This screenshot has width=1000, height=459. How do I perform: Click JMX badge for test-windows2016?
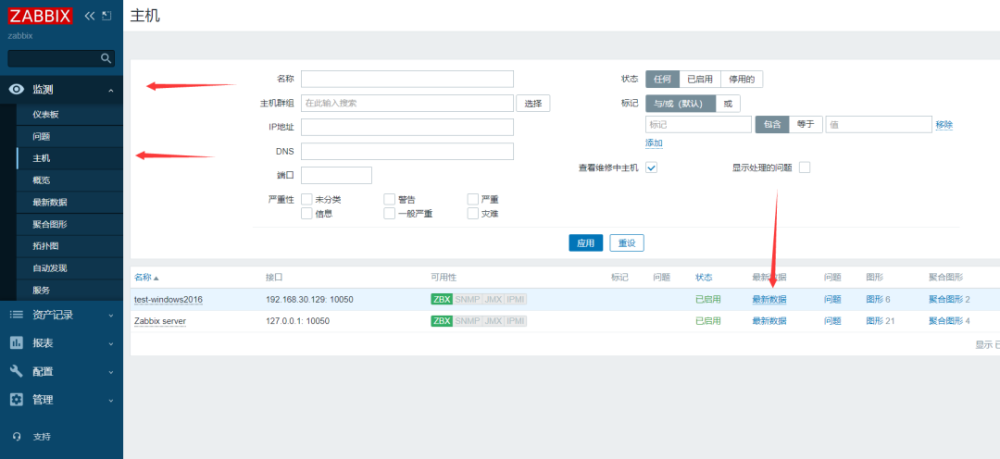click(493, 300)
